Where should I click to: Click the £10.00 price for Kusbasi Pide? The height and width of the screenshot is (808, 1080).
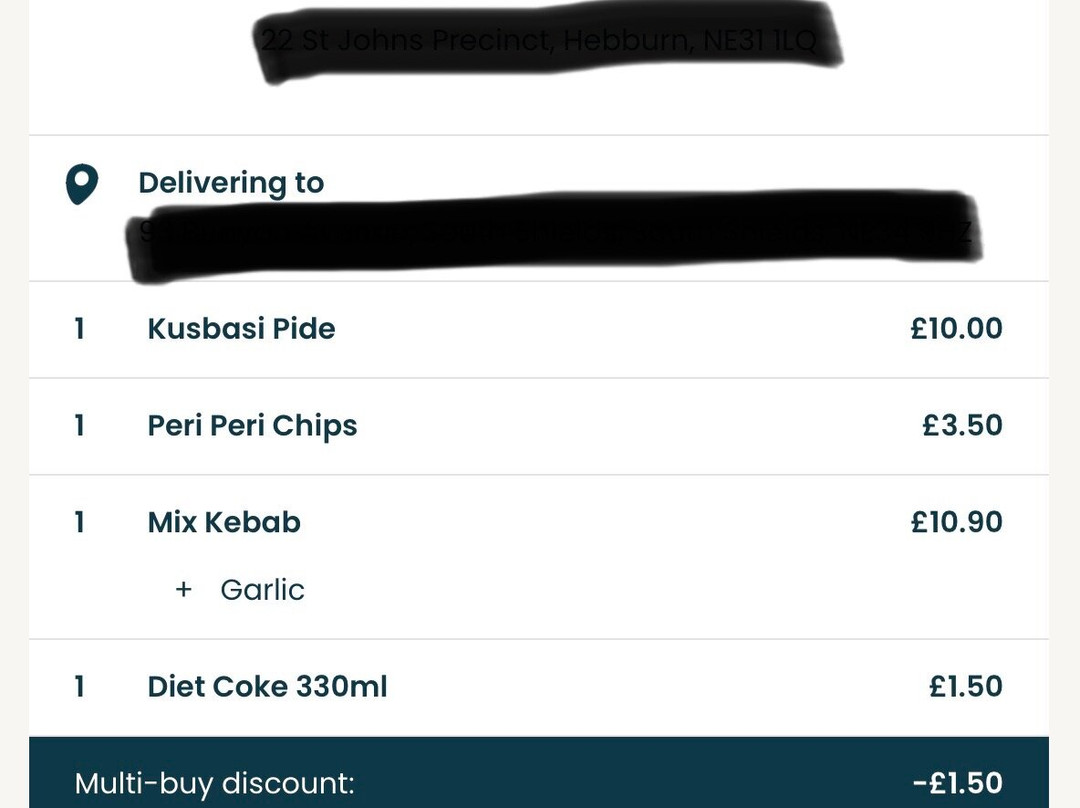956,329
